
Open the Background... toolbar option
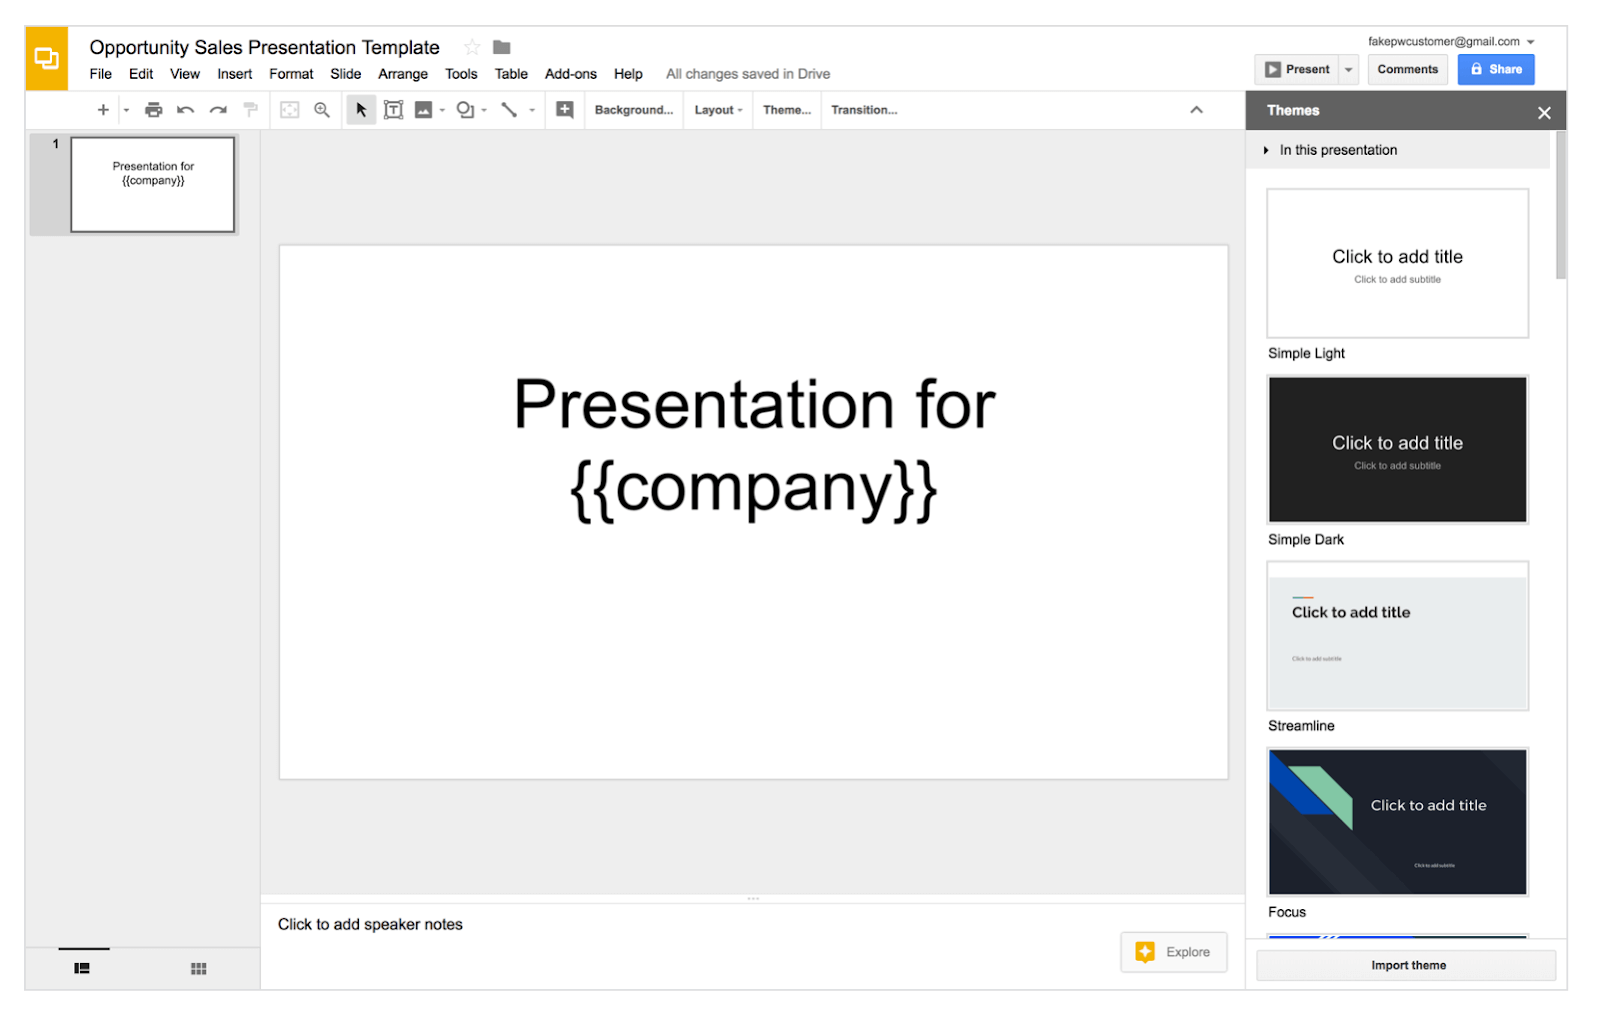coord(634,110)
